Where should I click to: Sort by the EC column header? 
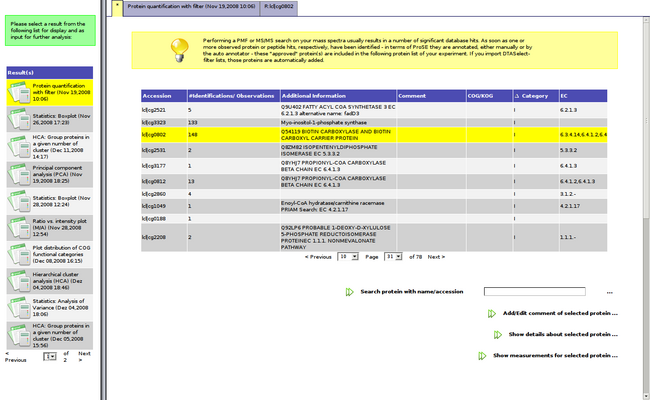pyautogui.click(x=583, y=96)
